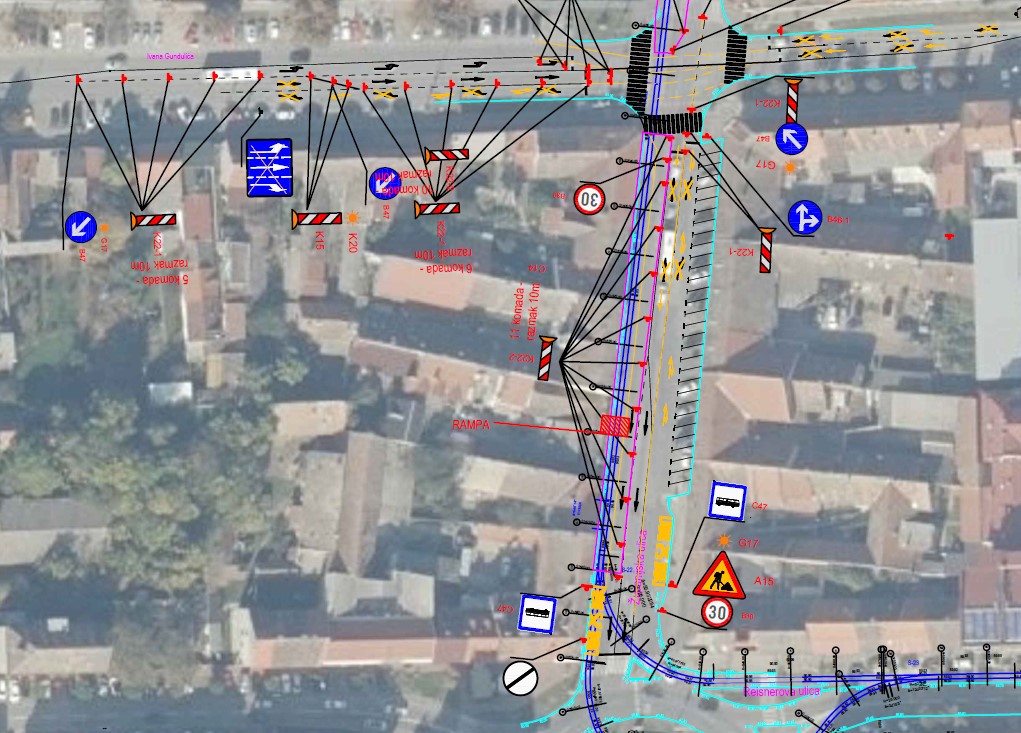
Task: Click the red A15 label text
Action: point(764,581)
